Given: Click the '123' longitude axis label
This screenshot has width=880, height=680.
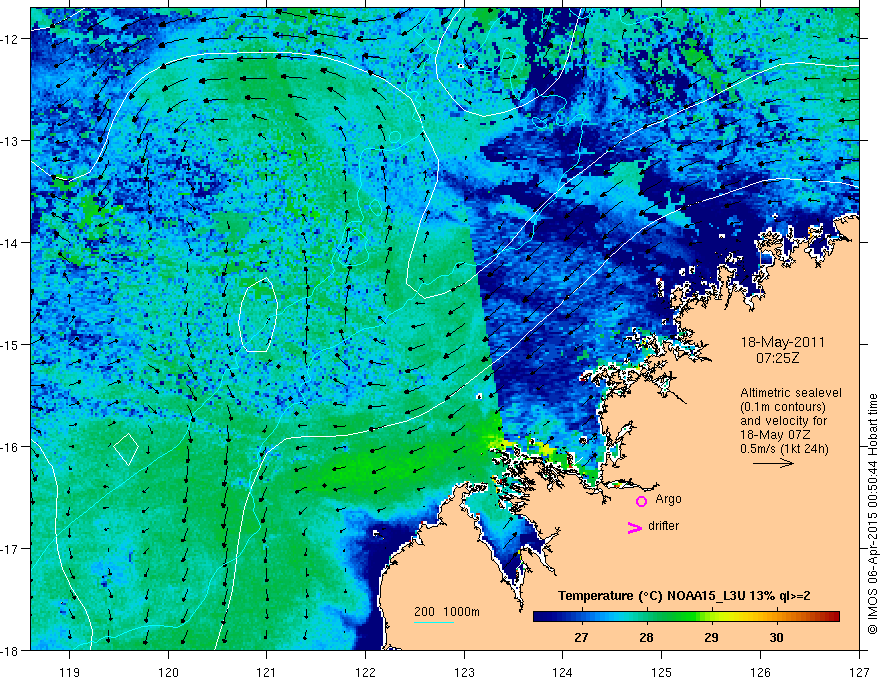Looking at the screenshot, I should 464,672.
